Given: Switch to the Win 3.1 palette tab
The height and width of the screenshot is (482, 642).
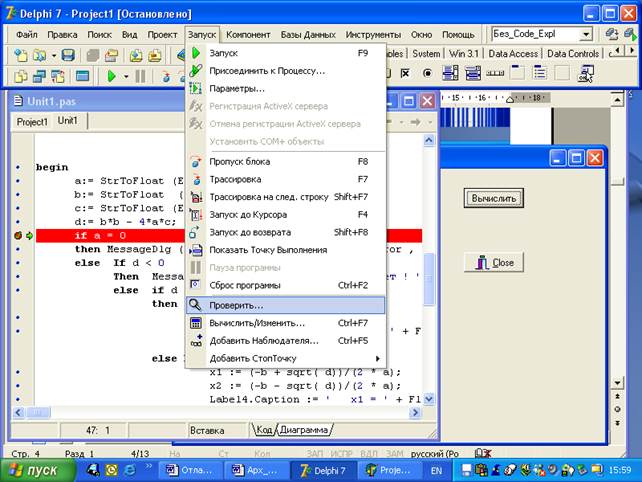Looking at the screenshot, I should click(463, 54).
